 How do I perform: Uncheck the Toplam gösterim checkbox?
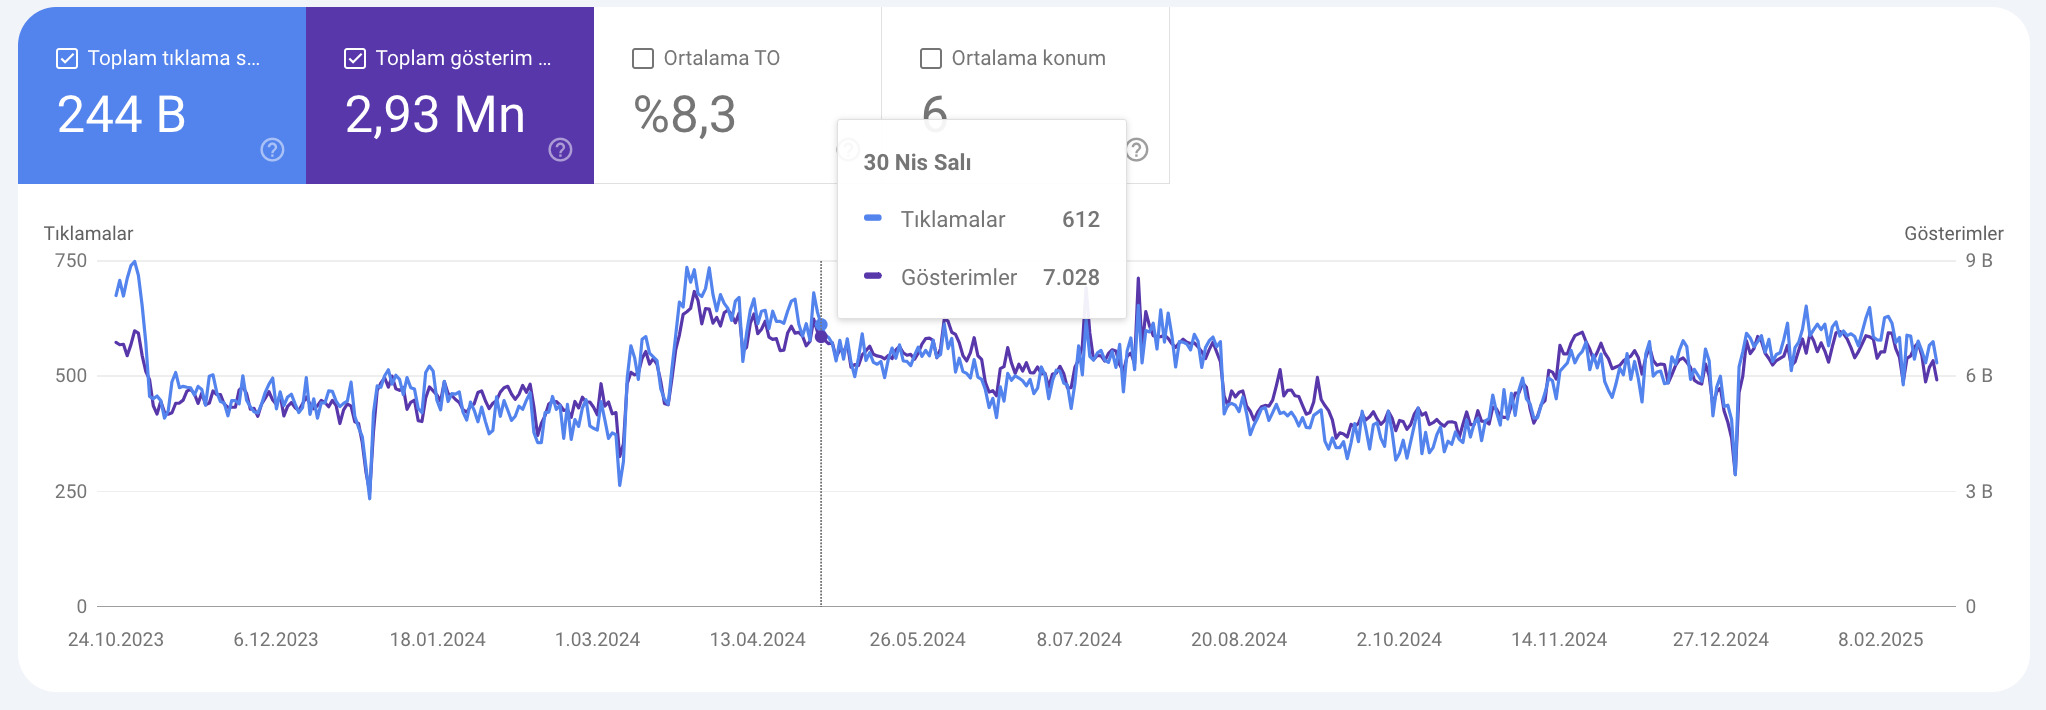(x=355, y=59)
